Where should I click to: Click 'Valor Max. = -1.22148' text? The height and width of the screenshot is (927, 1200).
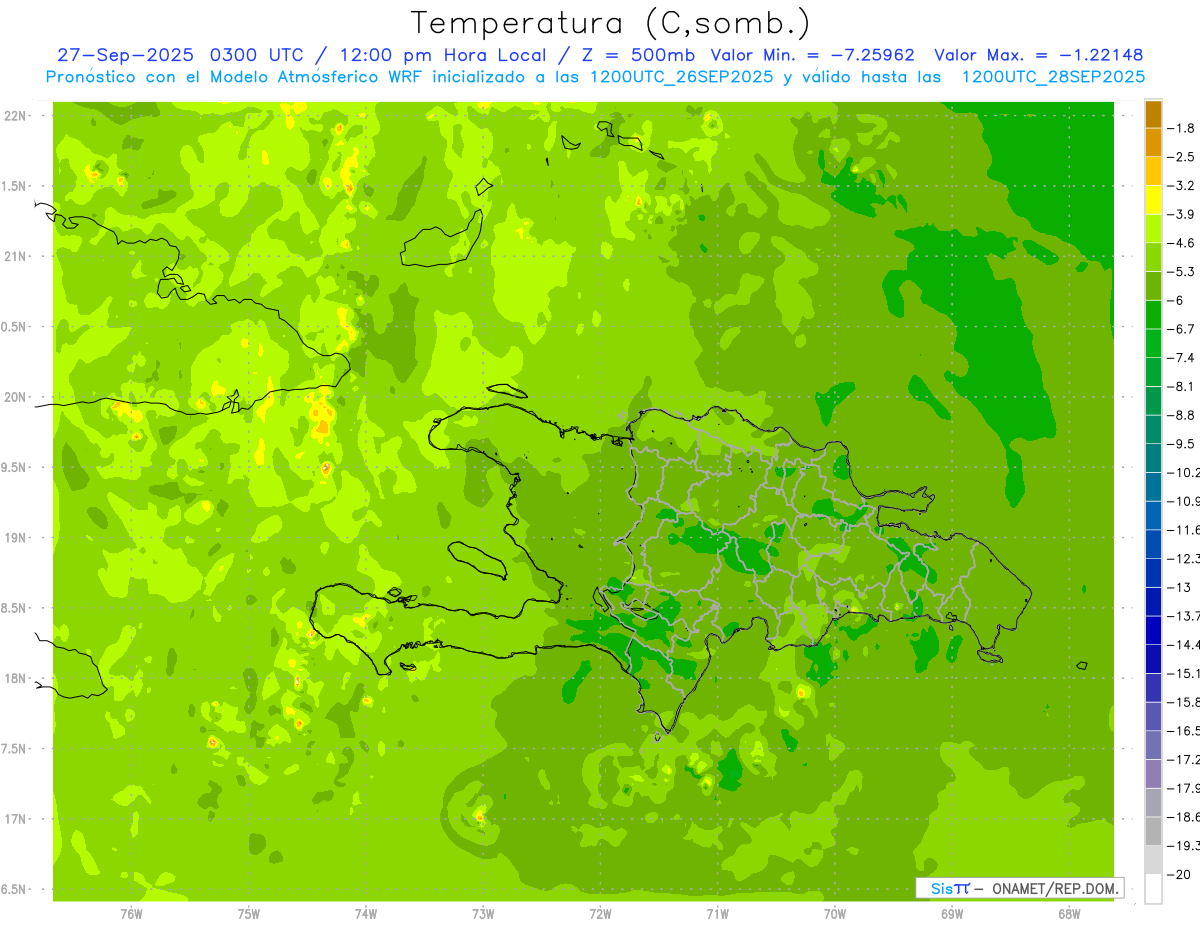point(1038,55)
